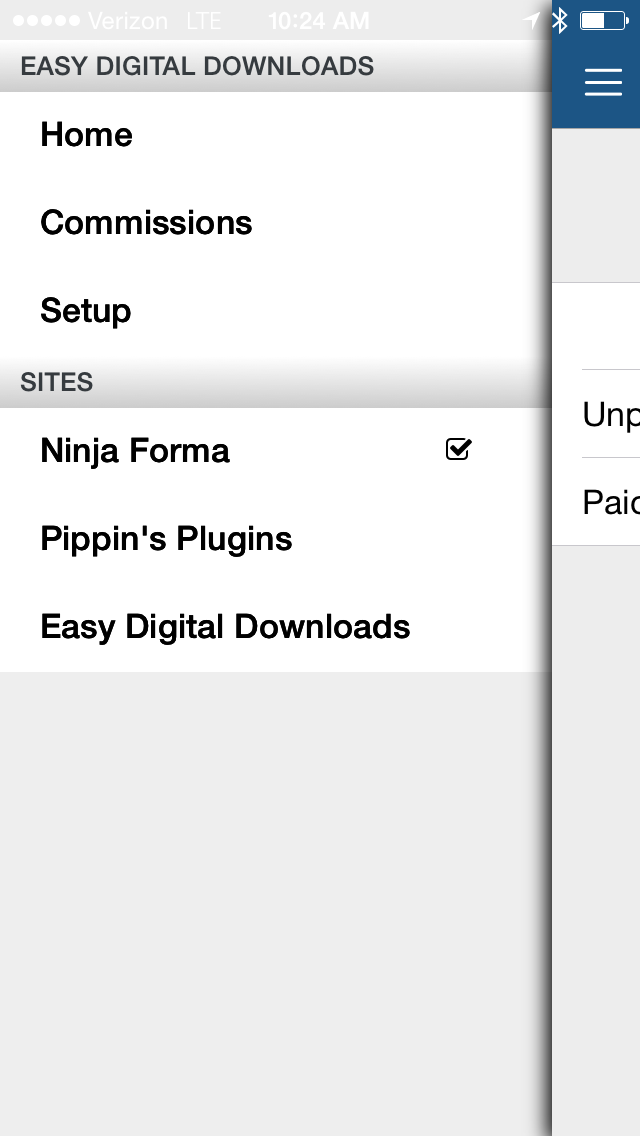Screen dimensions: 640x1136
Task: Switch to the Pippin's Plugins site
Action: [x=166, y=539]
